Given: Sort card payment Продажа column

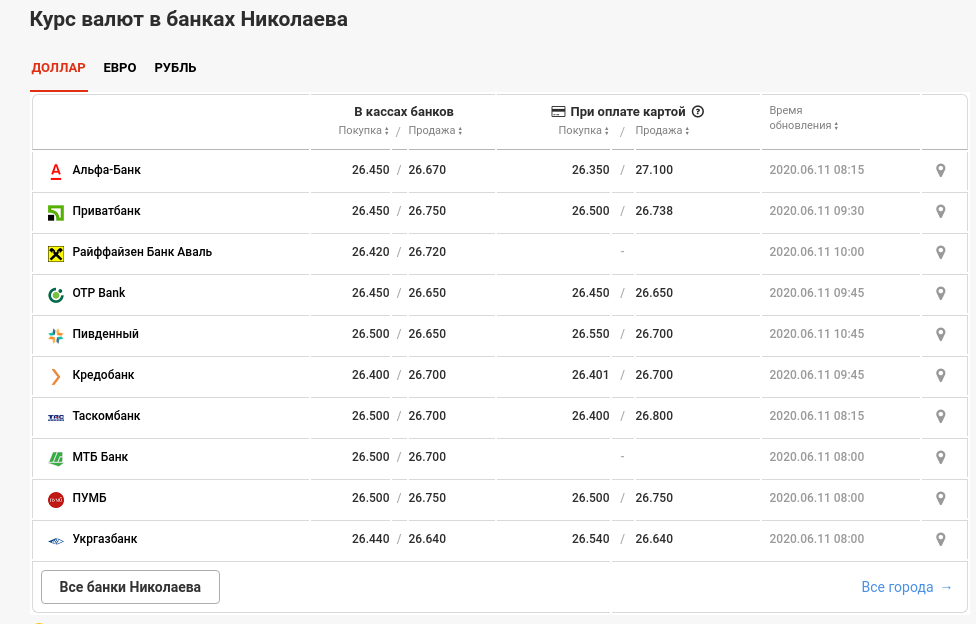Looking at the screenshot, I should 662,130.
